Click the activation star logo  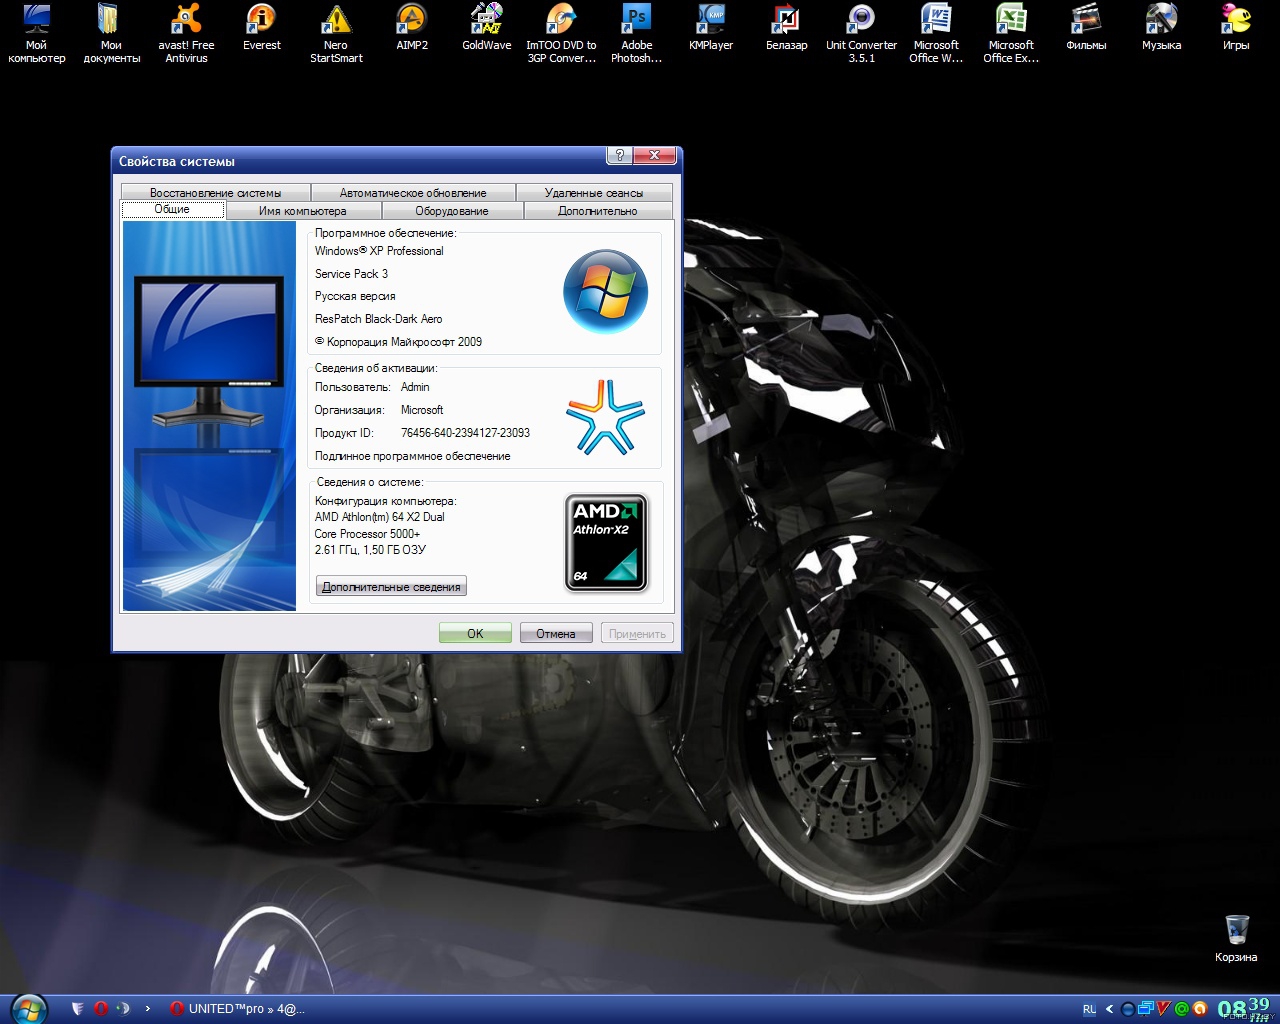605,417
